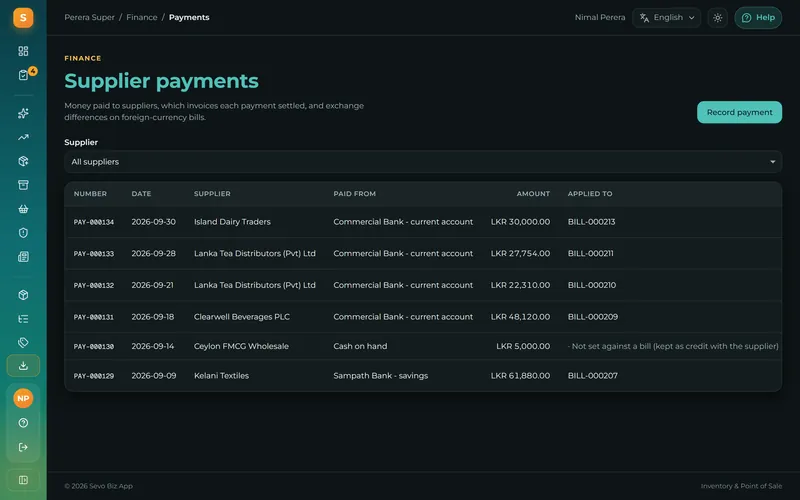This screenshot has width=800, height=500.
Task: Click Sampath Bank - savings cell
Action: tap(381, 376)
